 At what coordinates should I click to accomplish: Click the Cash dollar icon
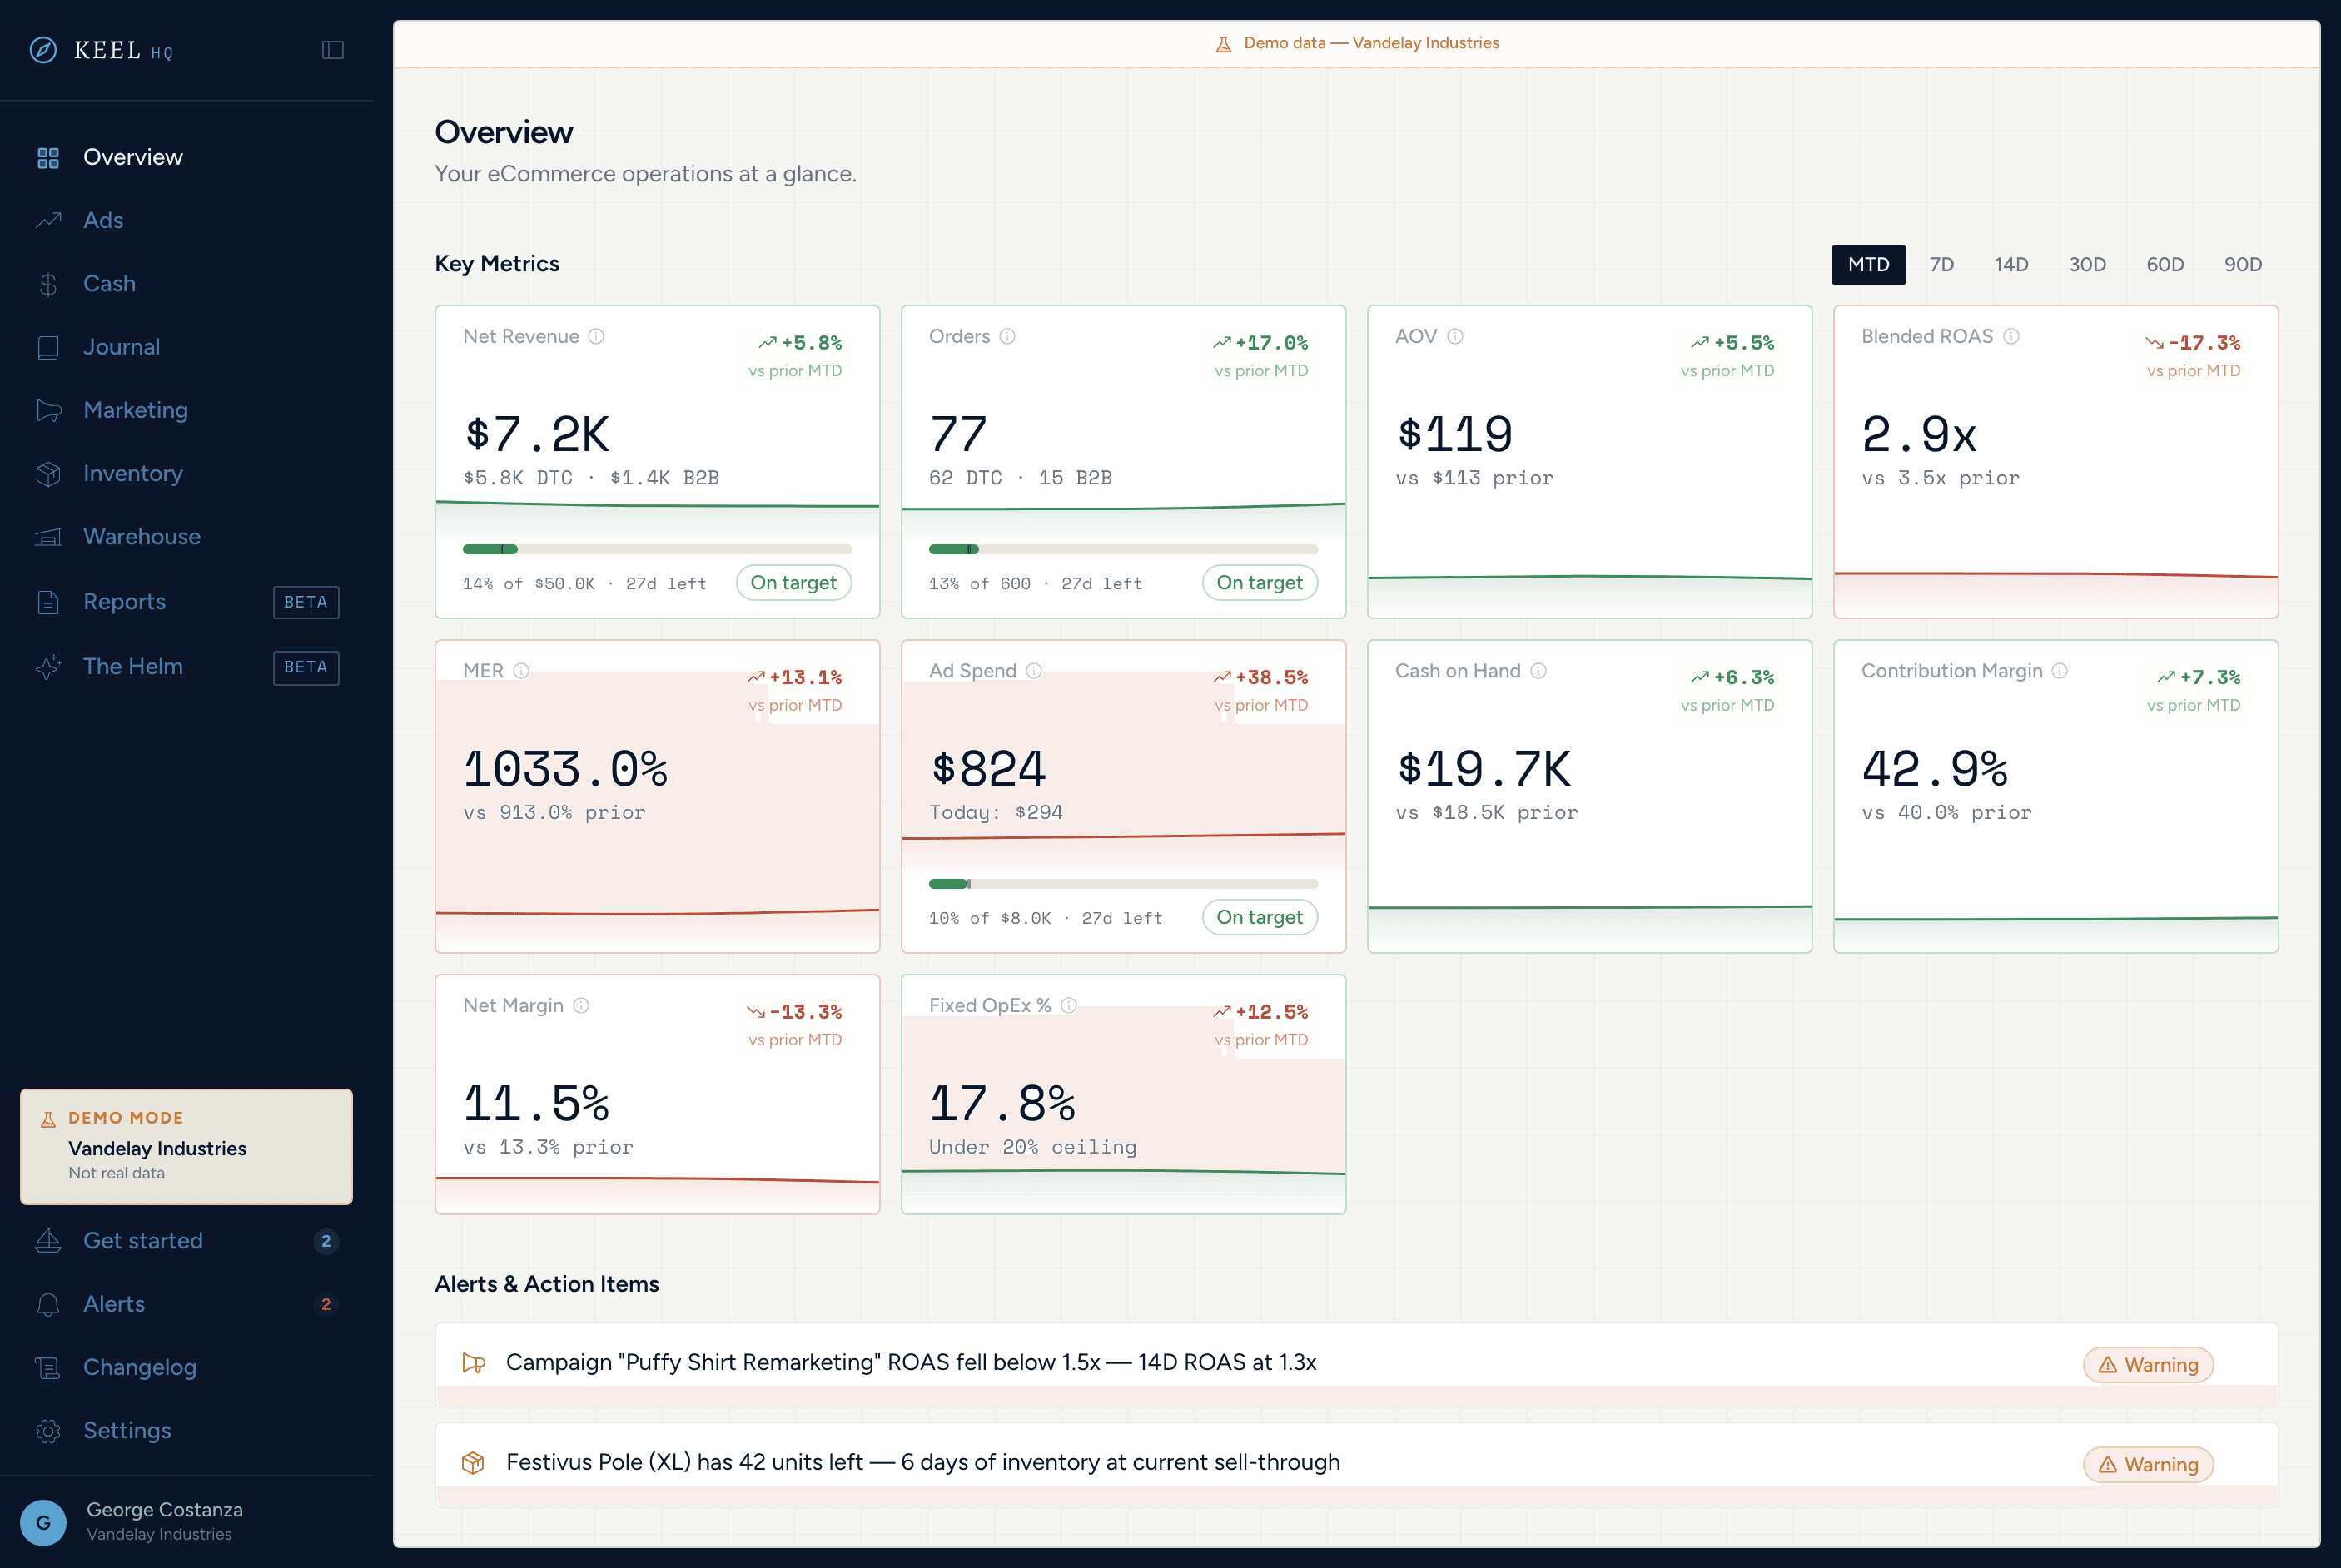pos(48,284)
